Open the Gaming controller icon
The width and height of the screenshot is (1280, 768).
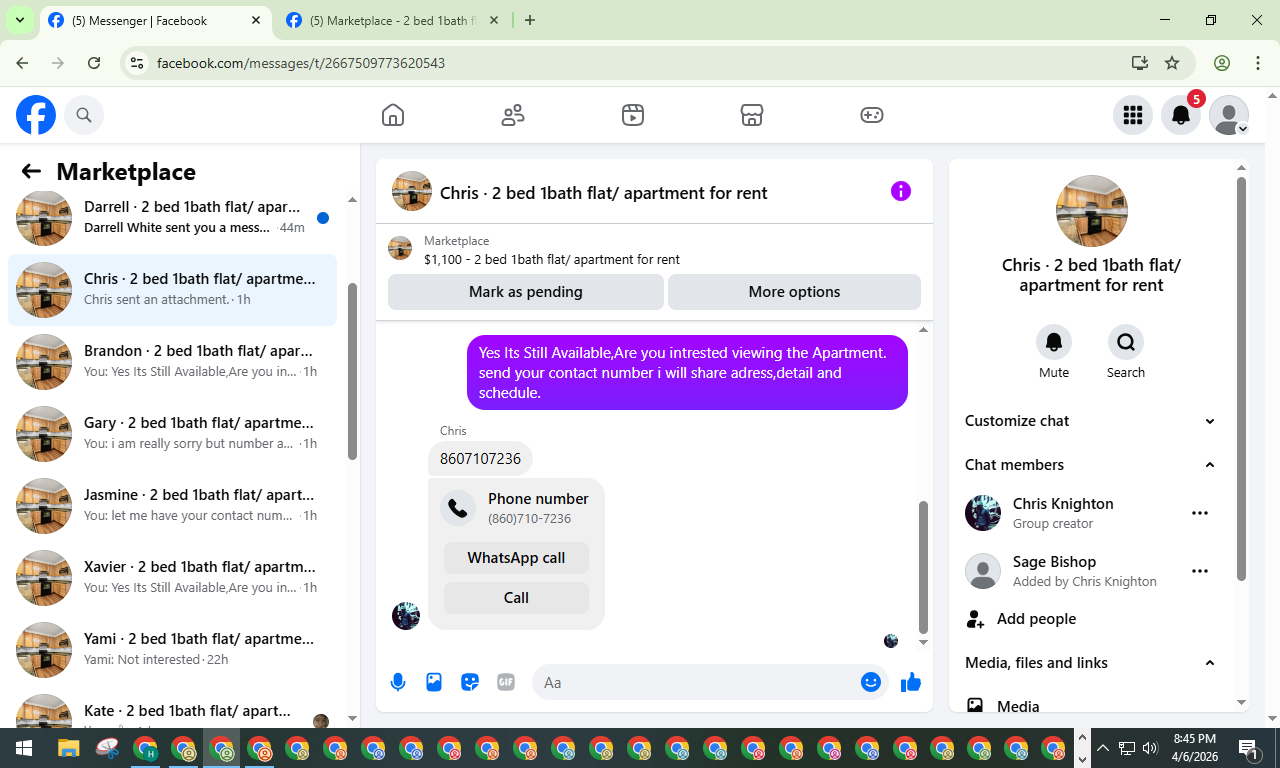click(872, 115)
